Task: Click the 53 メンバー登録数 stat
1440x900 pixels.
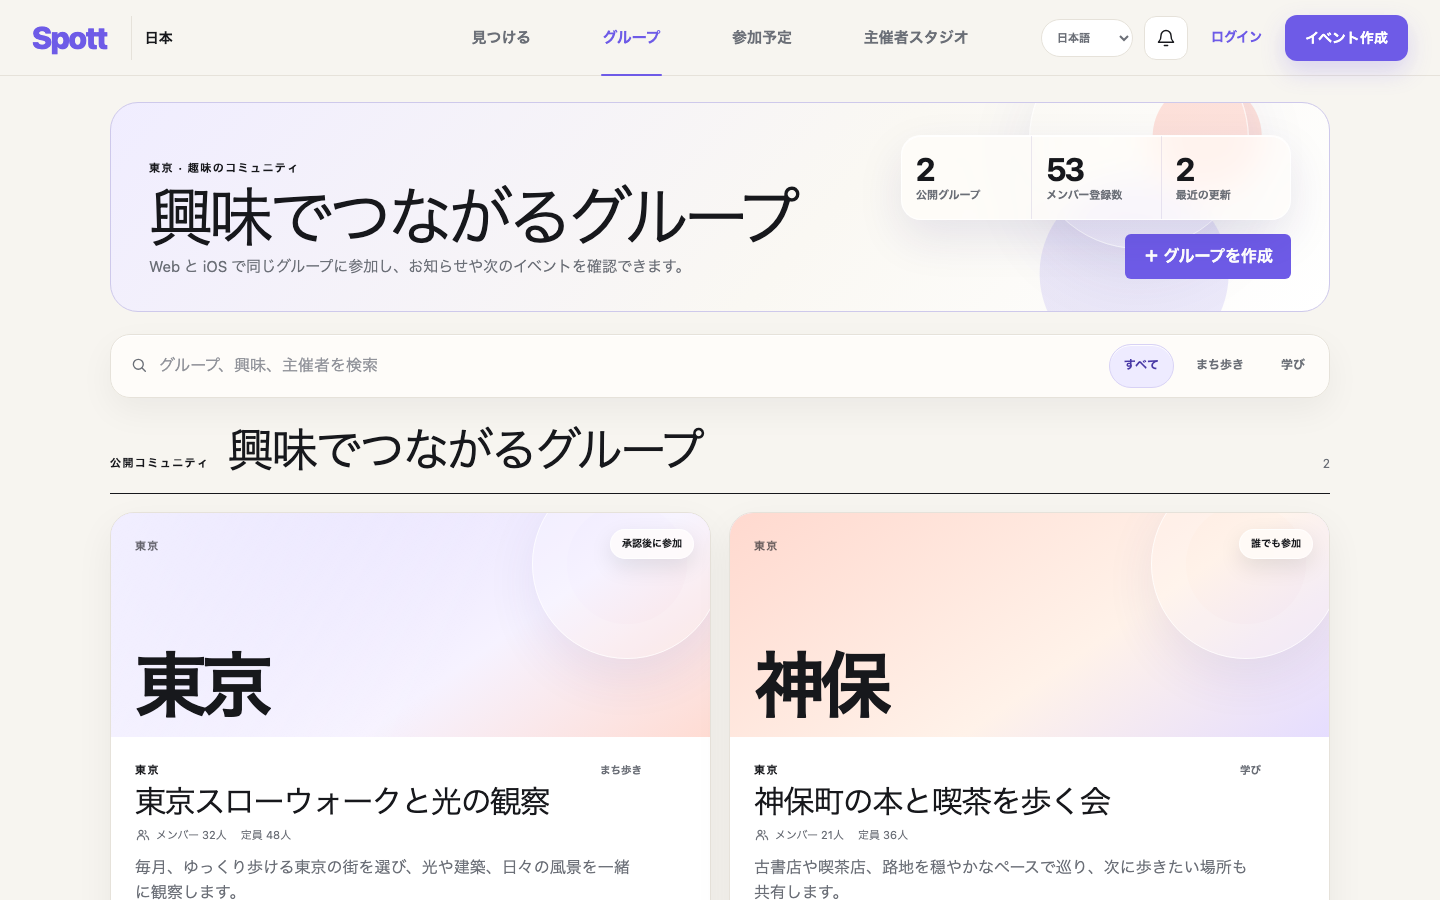Action: pyautogui.click(x=1096, y=178)
